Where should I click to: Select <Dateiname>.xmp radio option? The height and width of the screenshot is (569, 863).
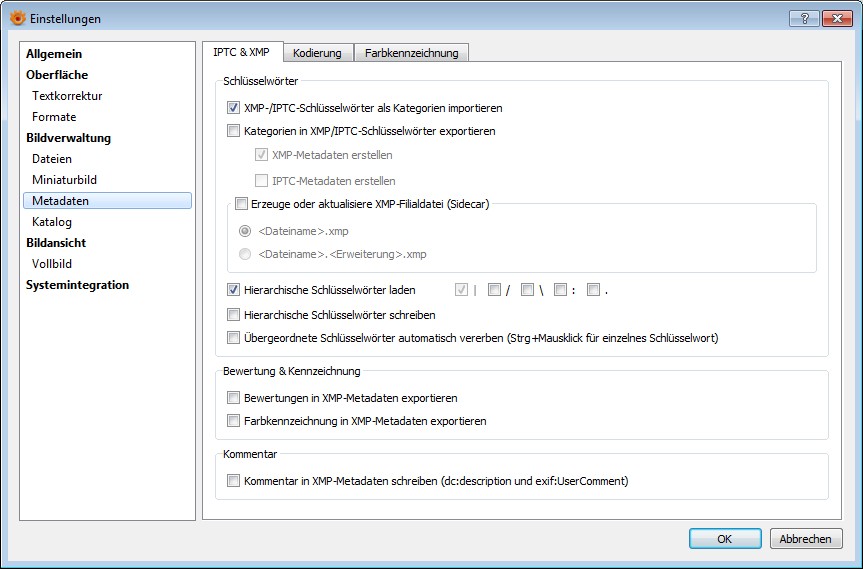click(245, 231)
